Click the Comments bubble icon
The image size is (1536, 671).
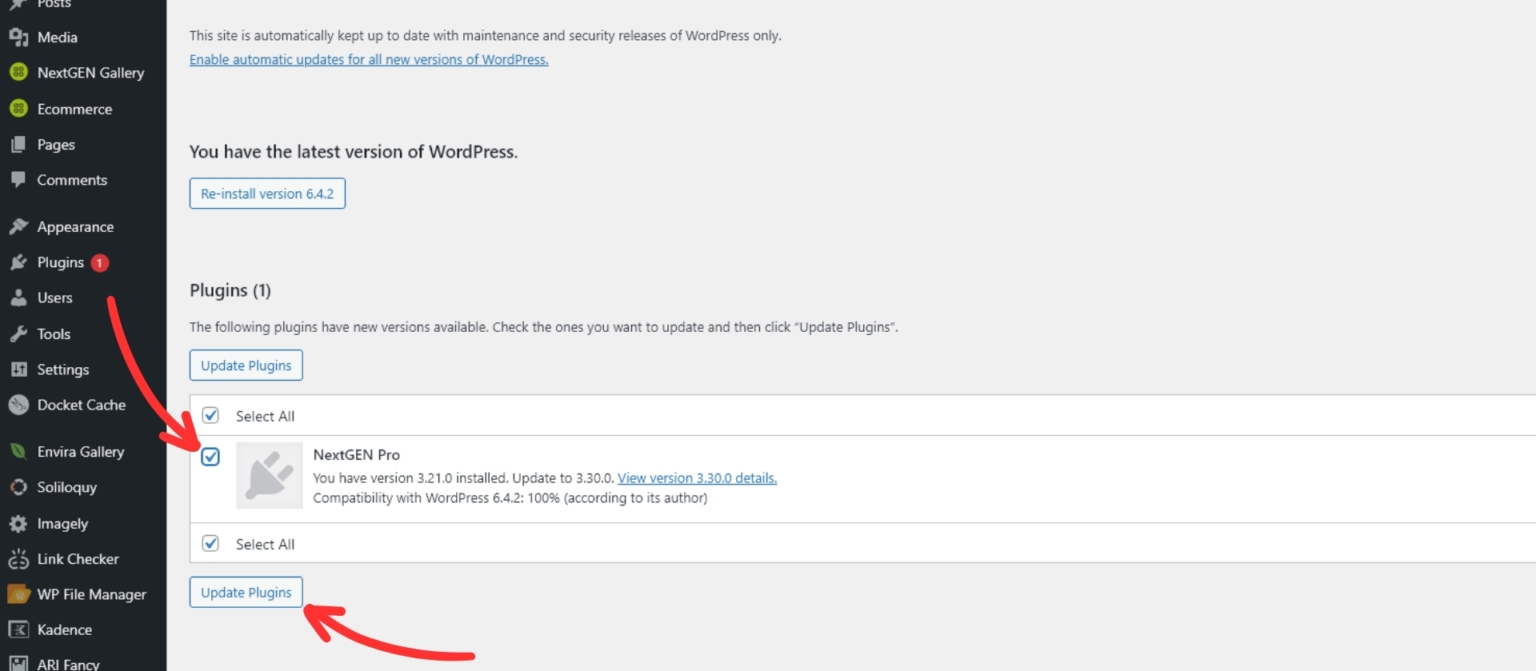click(18, 180)
